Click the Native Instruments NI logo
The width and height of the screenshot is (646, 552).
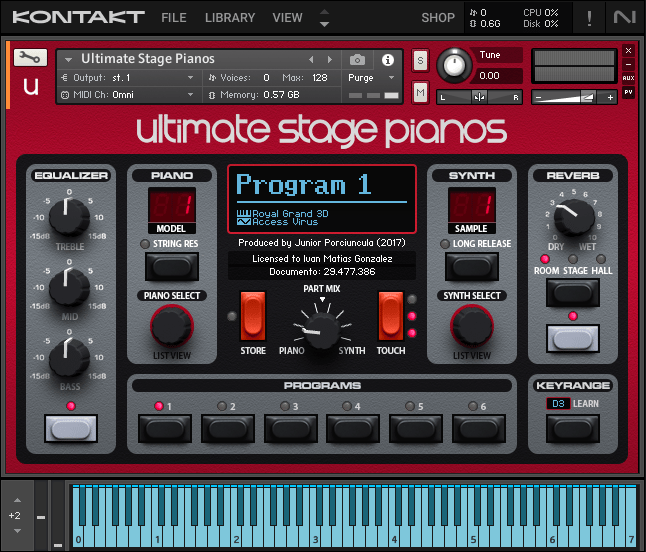coord(625,17)
